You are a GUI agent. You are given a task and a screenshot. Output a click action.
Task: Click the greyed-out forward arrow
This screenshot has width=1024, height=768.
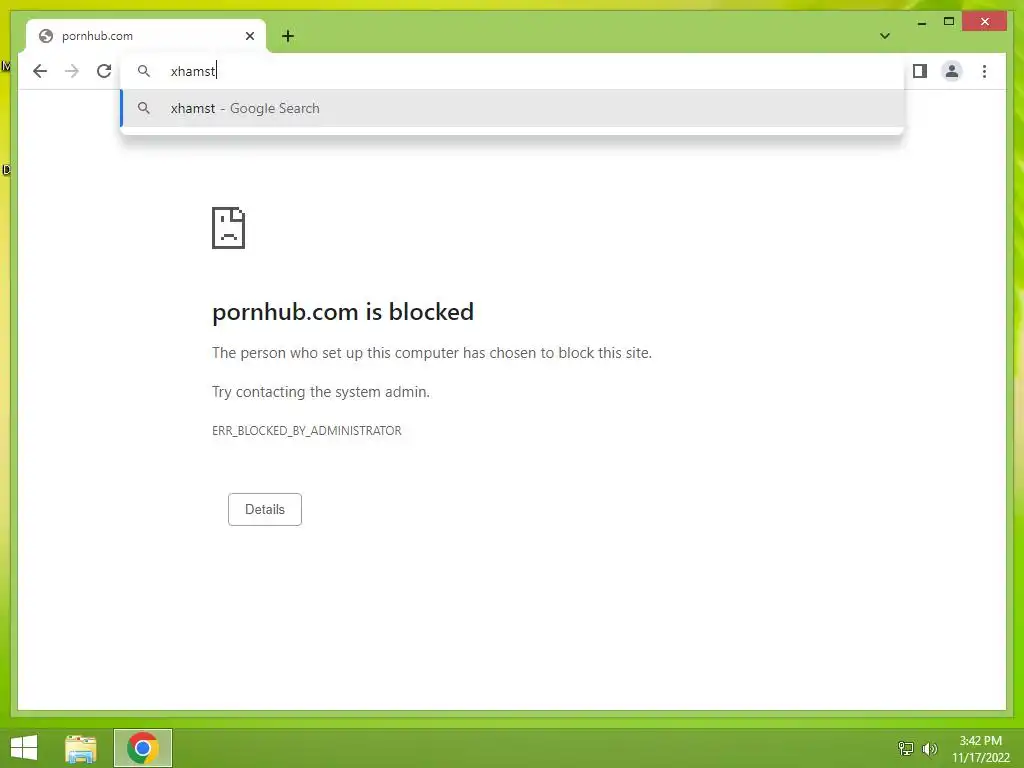(72, 71)
